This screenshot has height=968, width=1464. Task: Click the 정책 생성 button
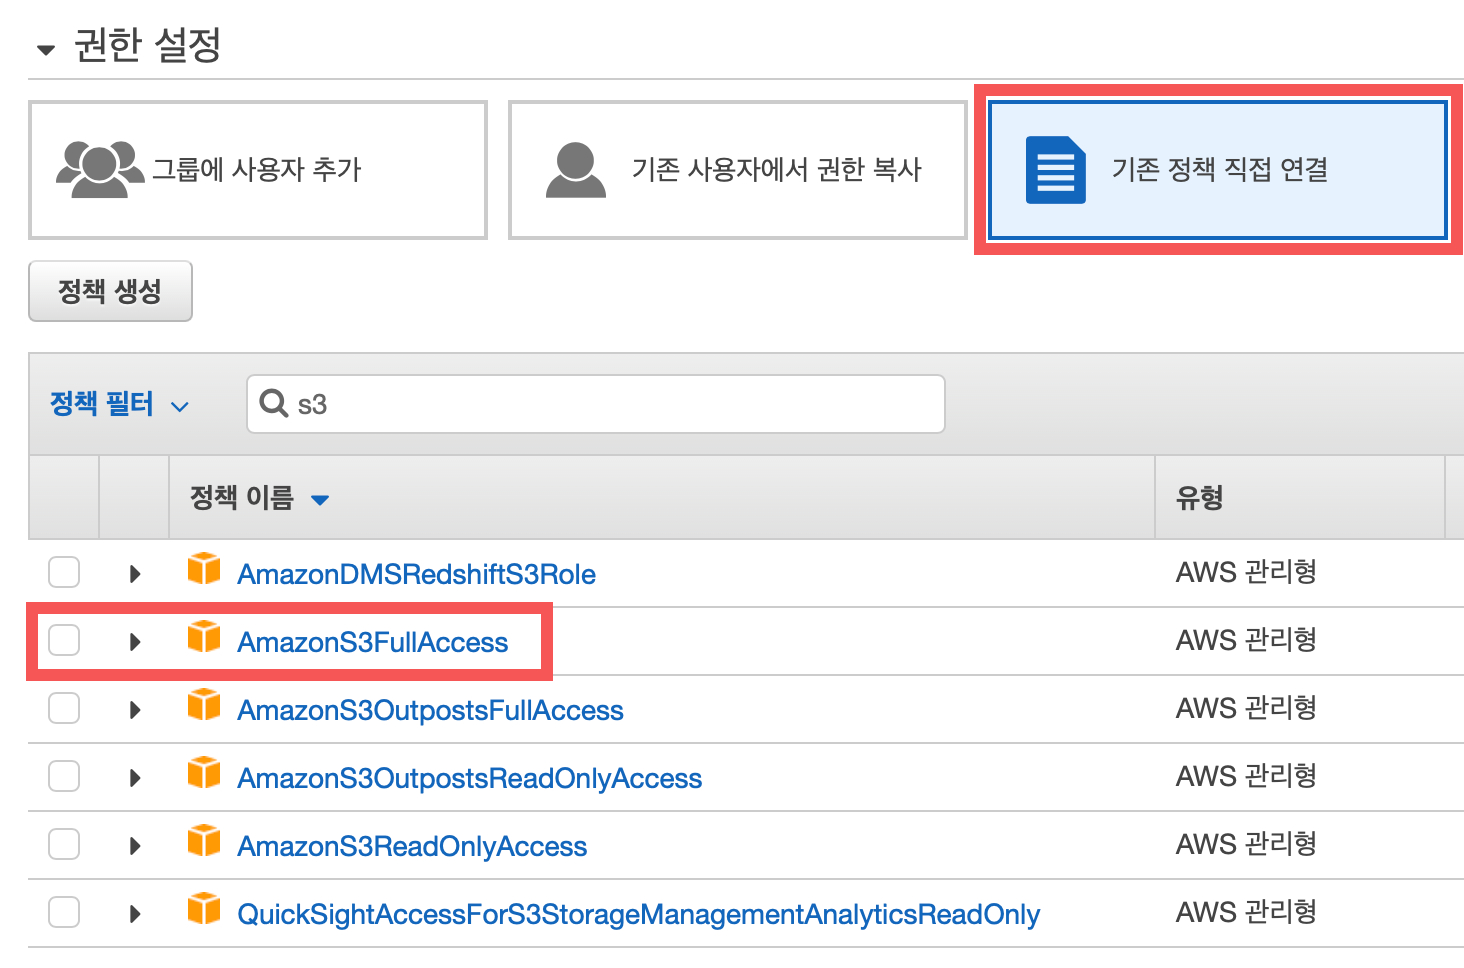110,291
